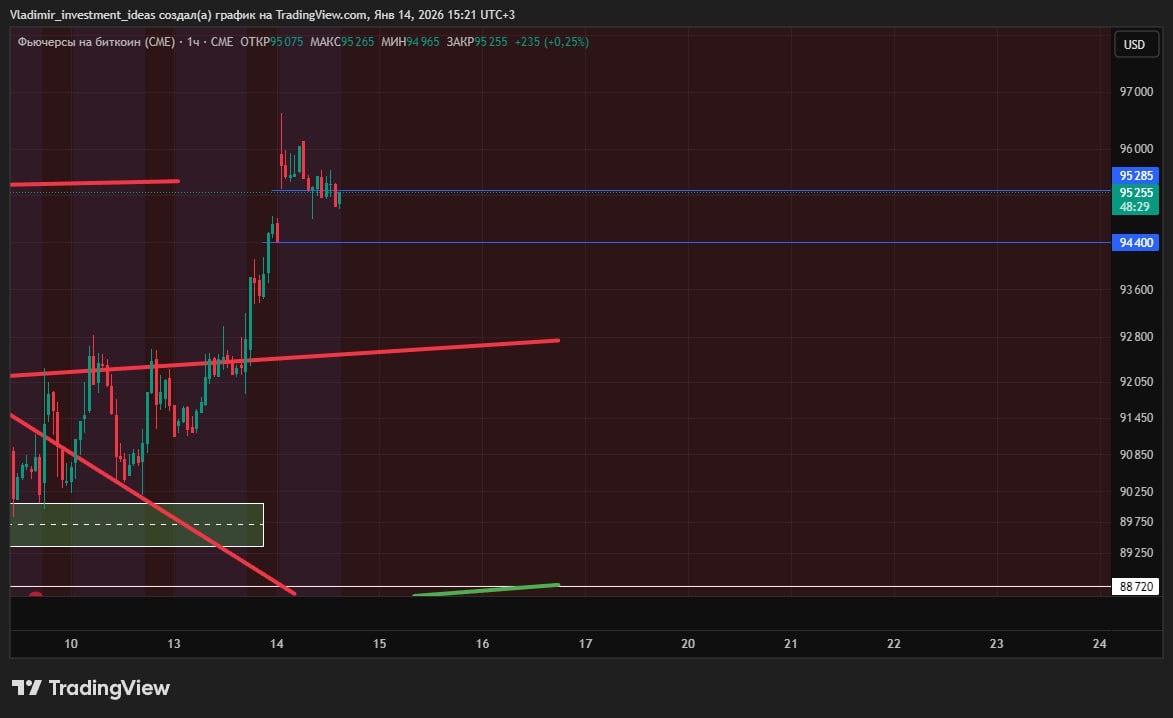
Task: Click the 96 000 price axis label
Action: coord(1136,149)
